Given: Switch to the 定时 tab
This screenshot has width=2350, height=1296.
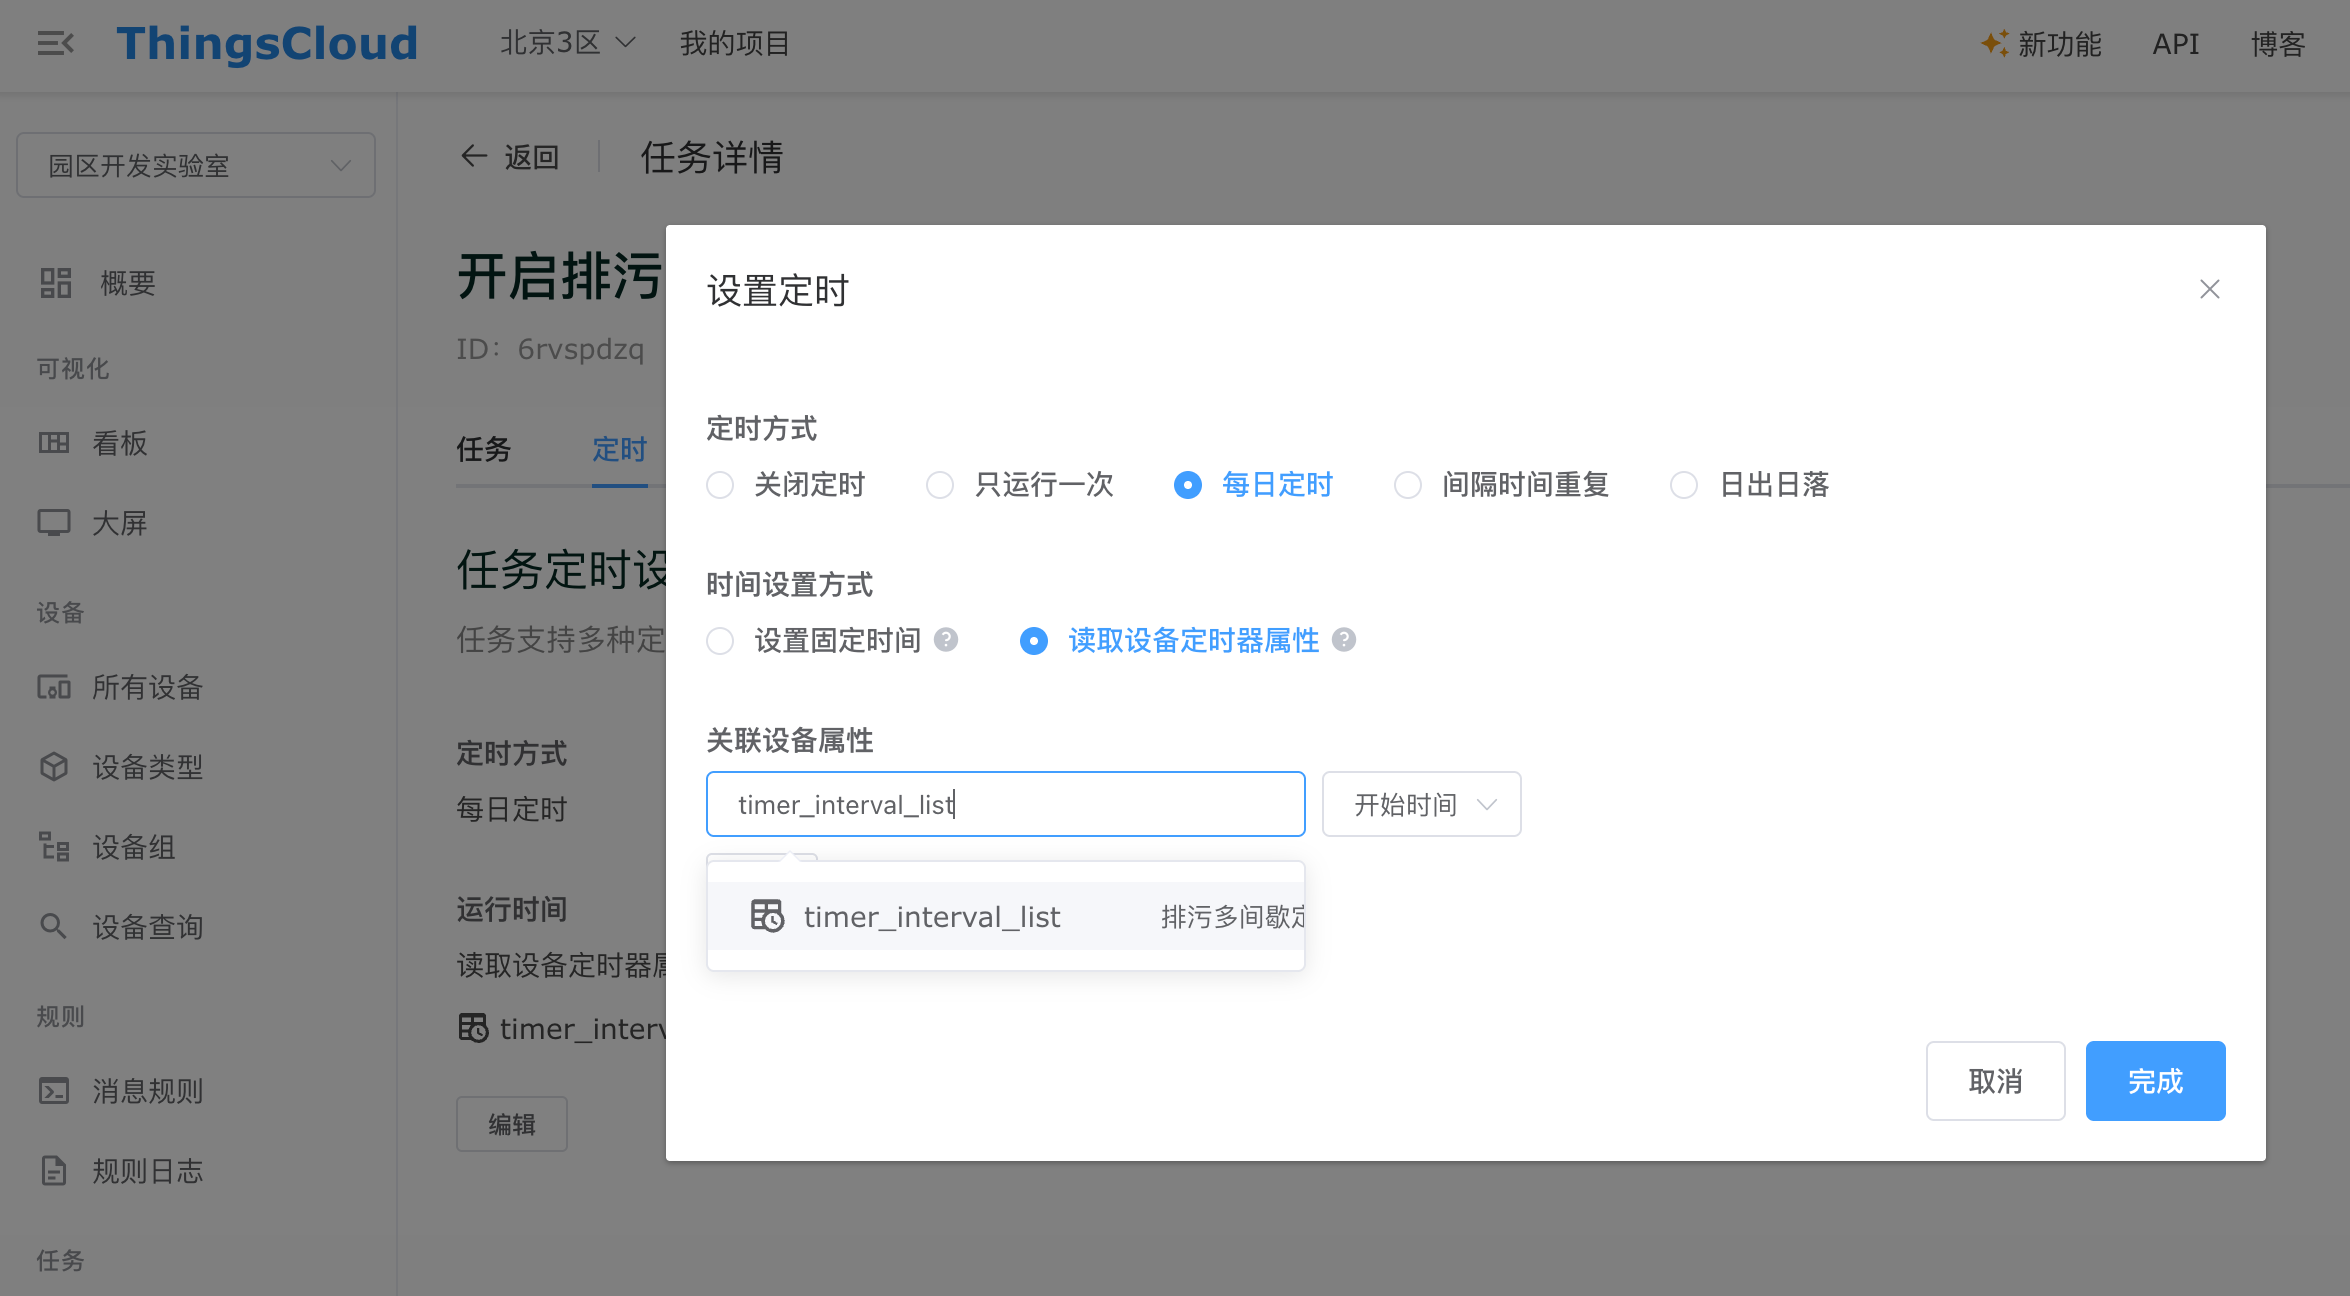Looking at the screenshot, I should point(620,449).
